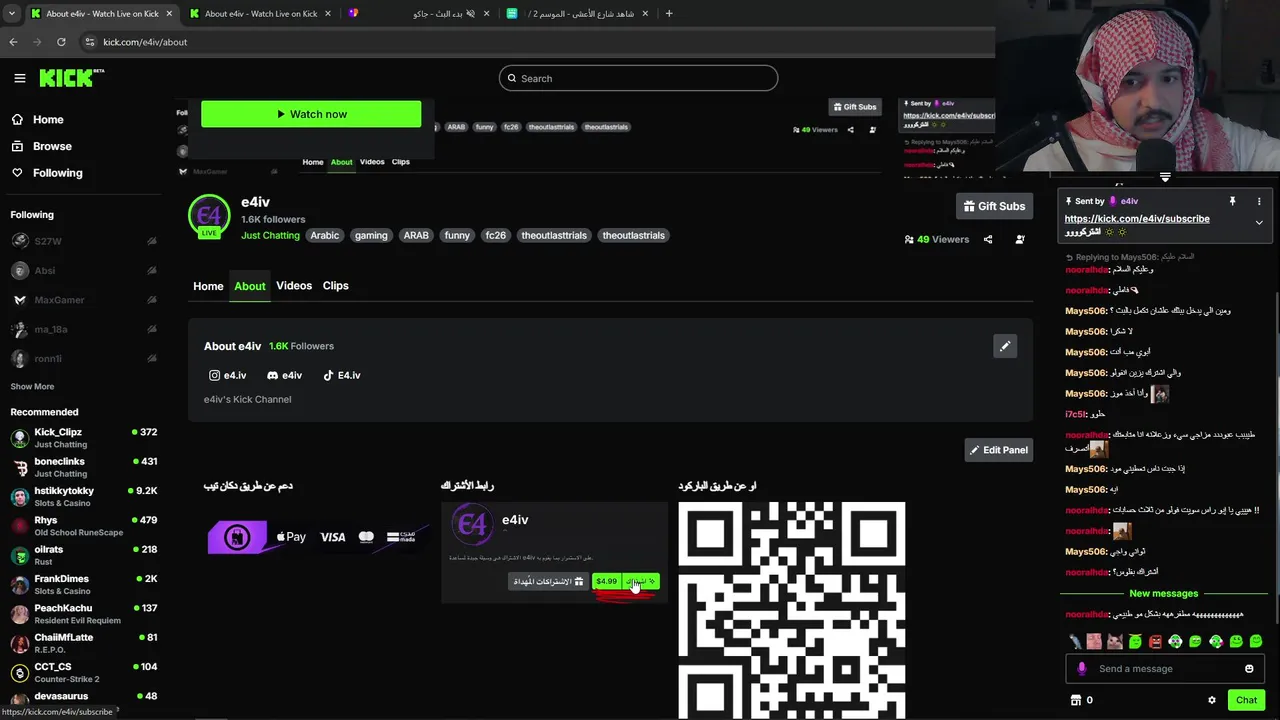This screenshot has height=720, width=1280.
Task: Click the gifted subscriptions button in panel
Action: (549, 581)
